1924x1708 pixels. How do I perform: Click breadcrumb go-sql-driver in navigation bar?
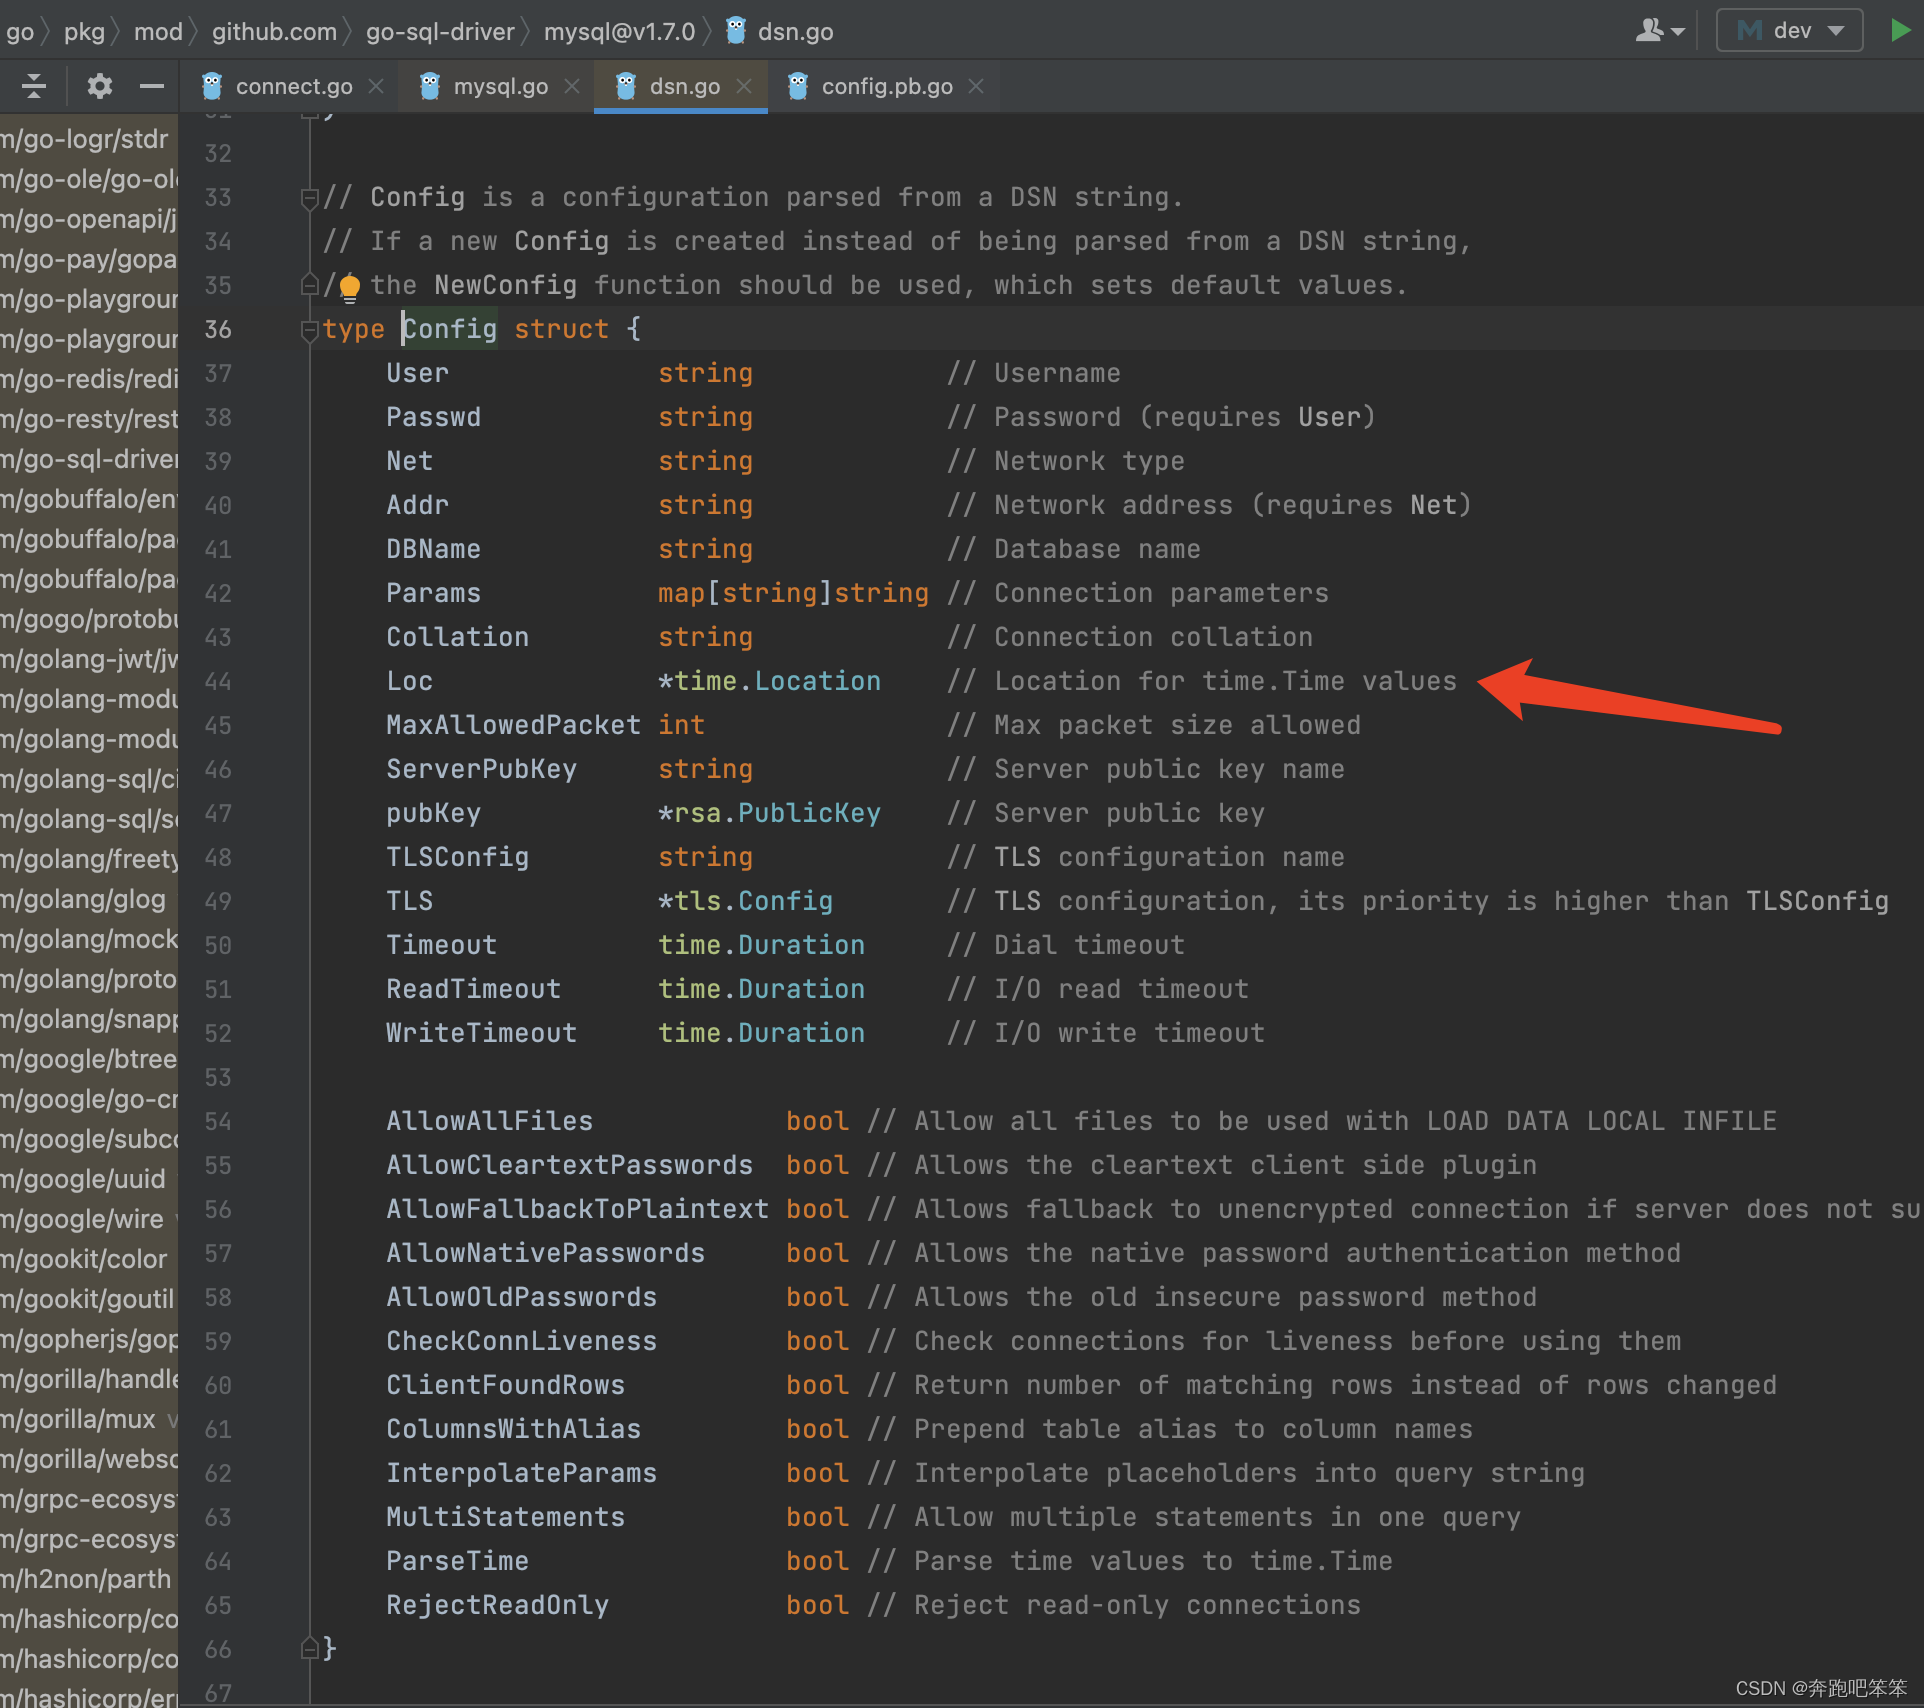click(x=440, y=31)
